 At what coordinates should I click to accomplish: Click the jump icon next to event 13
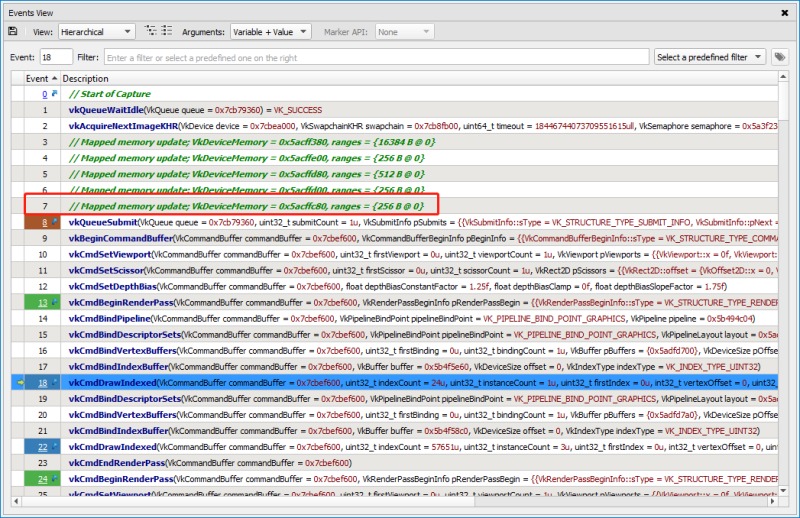[x=54, y=302]
